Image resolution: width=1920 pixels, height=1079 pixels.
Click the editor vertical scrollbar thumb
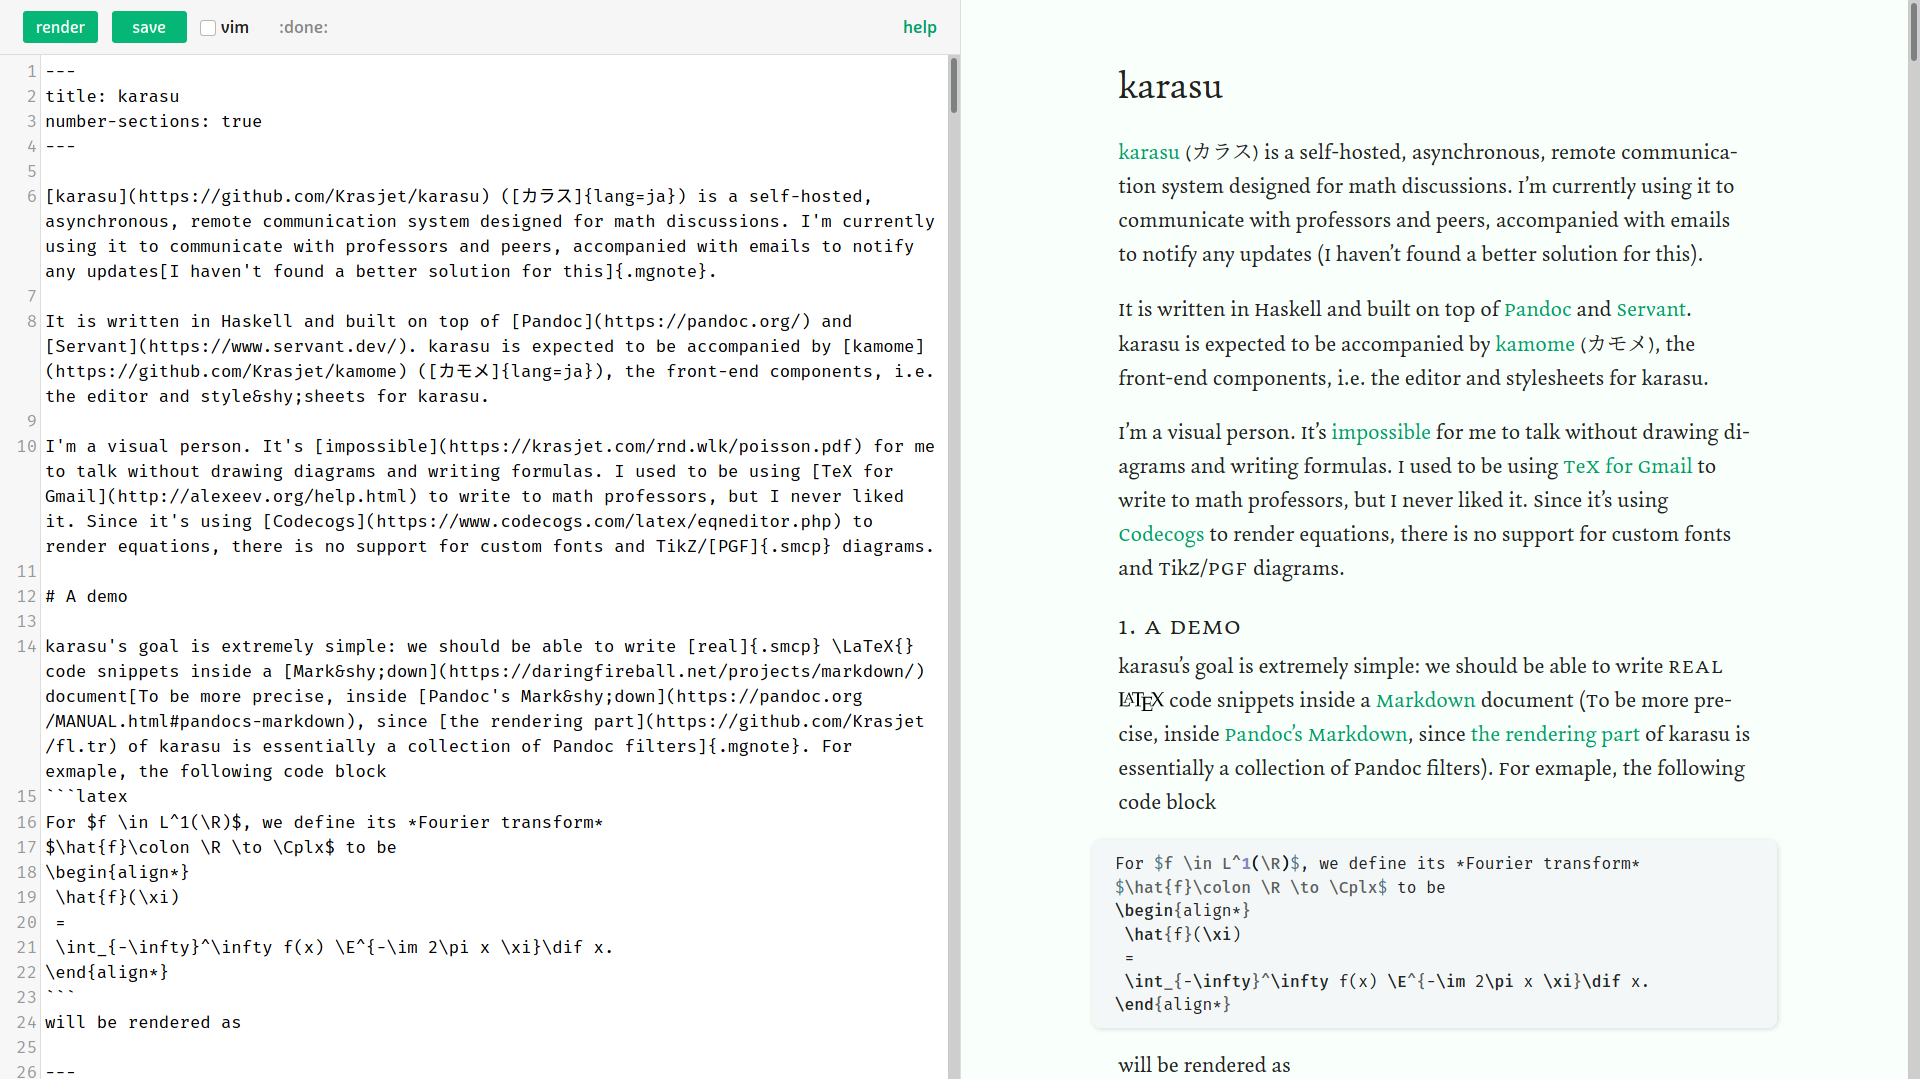click(954, 85)
